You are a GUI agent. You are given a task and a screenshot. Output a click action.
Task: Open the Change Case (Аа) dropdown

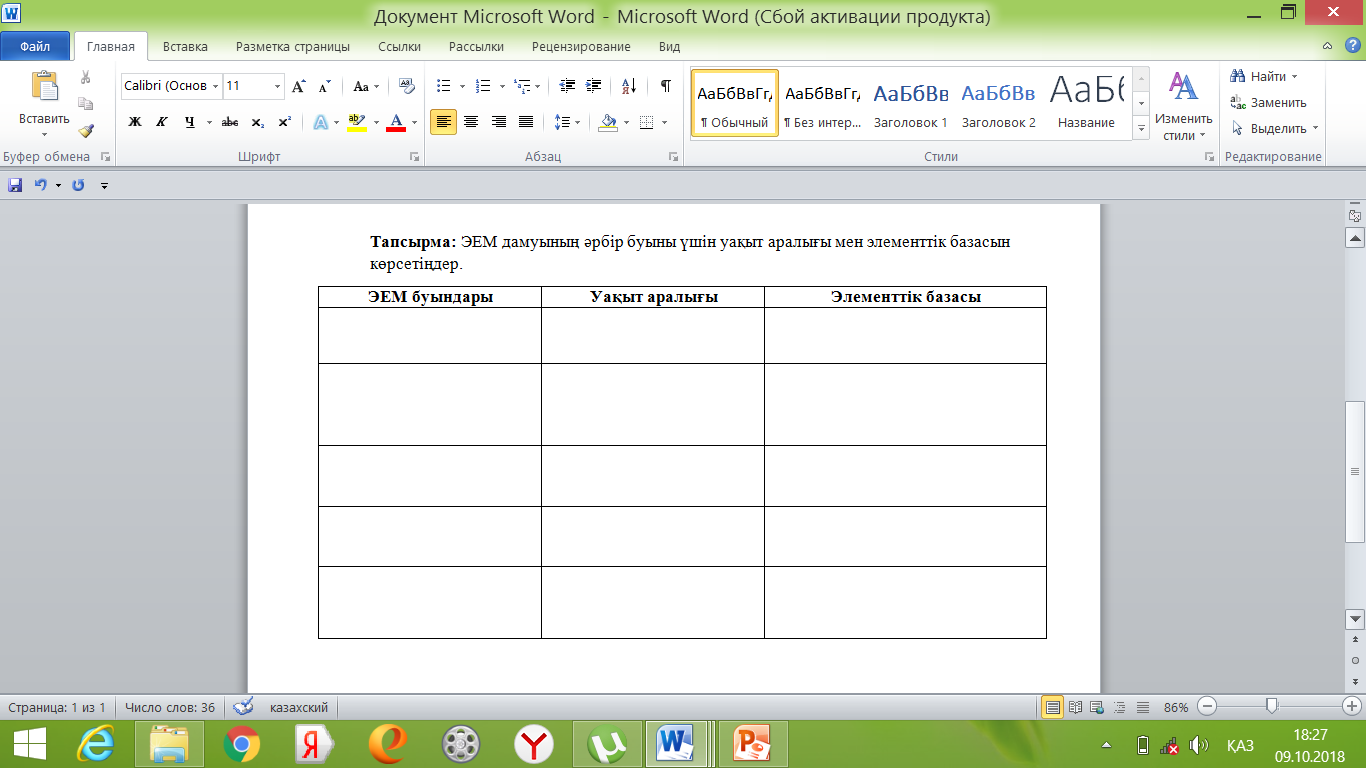366,87
